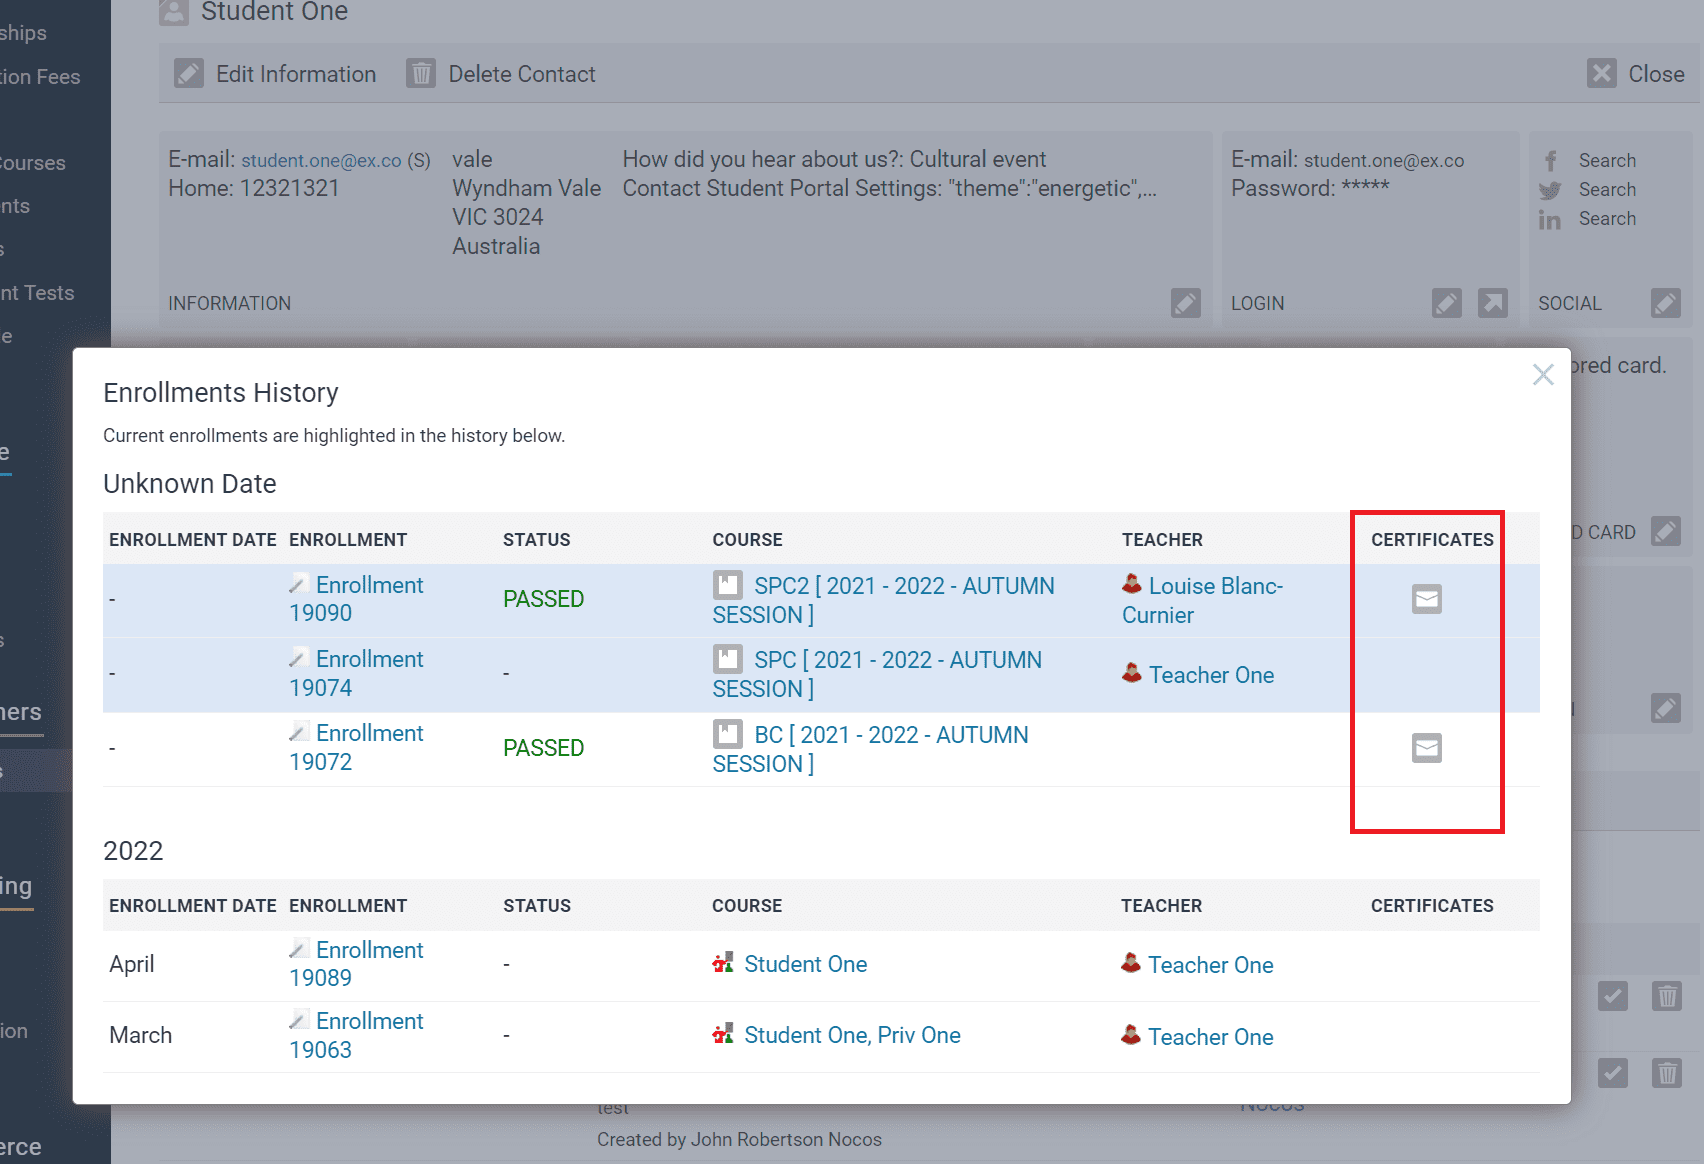Edit Login details via pencil icon
The image size is (1704, 1164).
click(x=1446, y=303)
